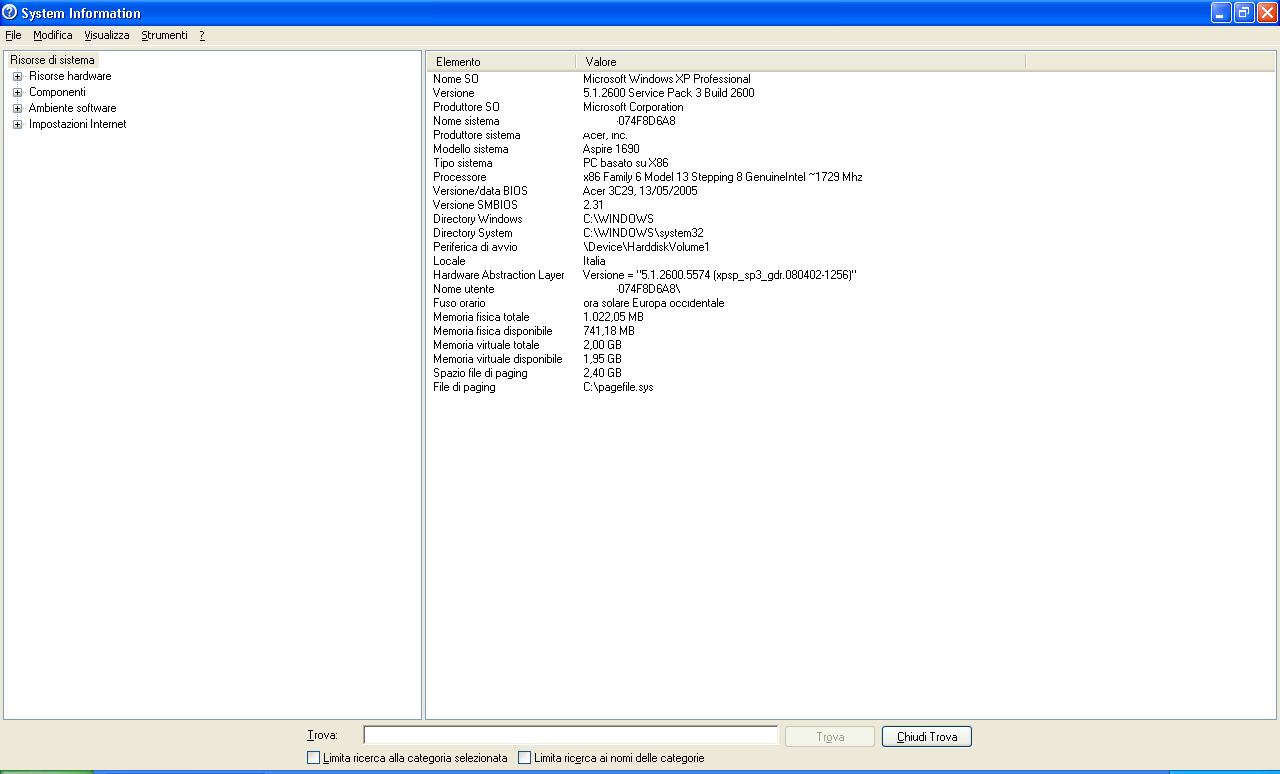Enable Limita ricerca ai nomi delle categorie
1280x774 pixels.
coord(525,758)
